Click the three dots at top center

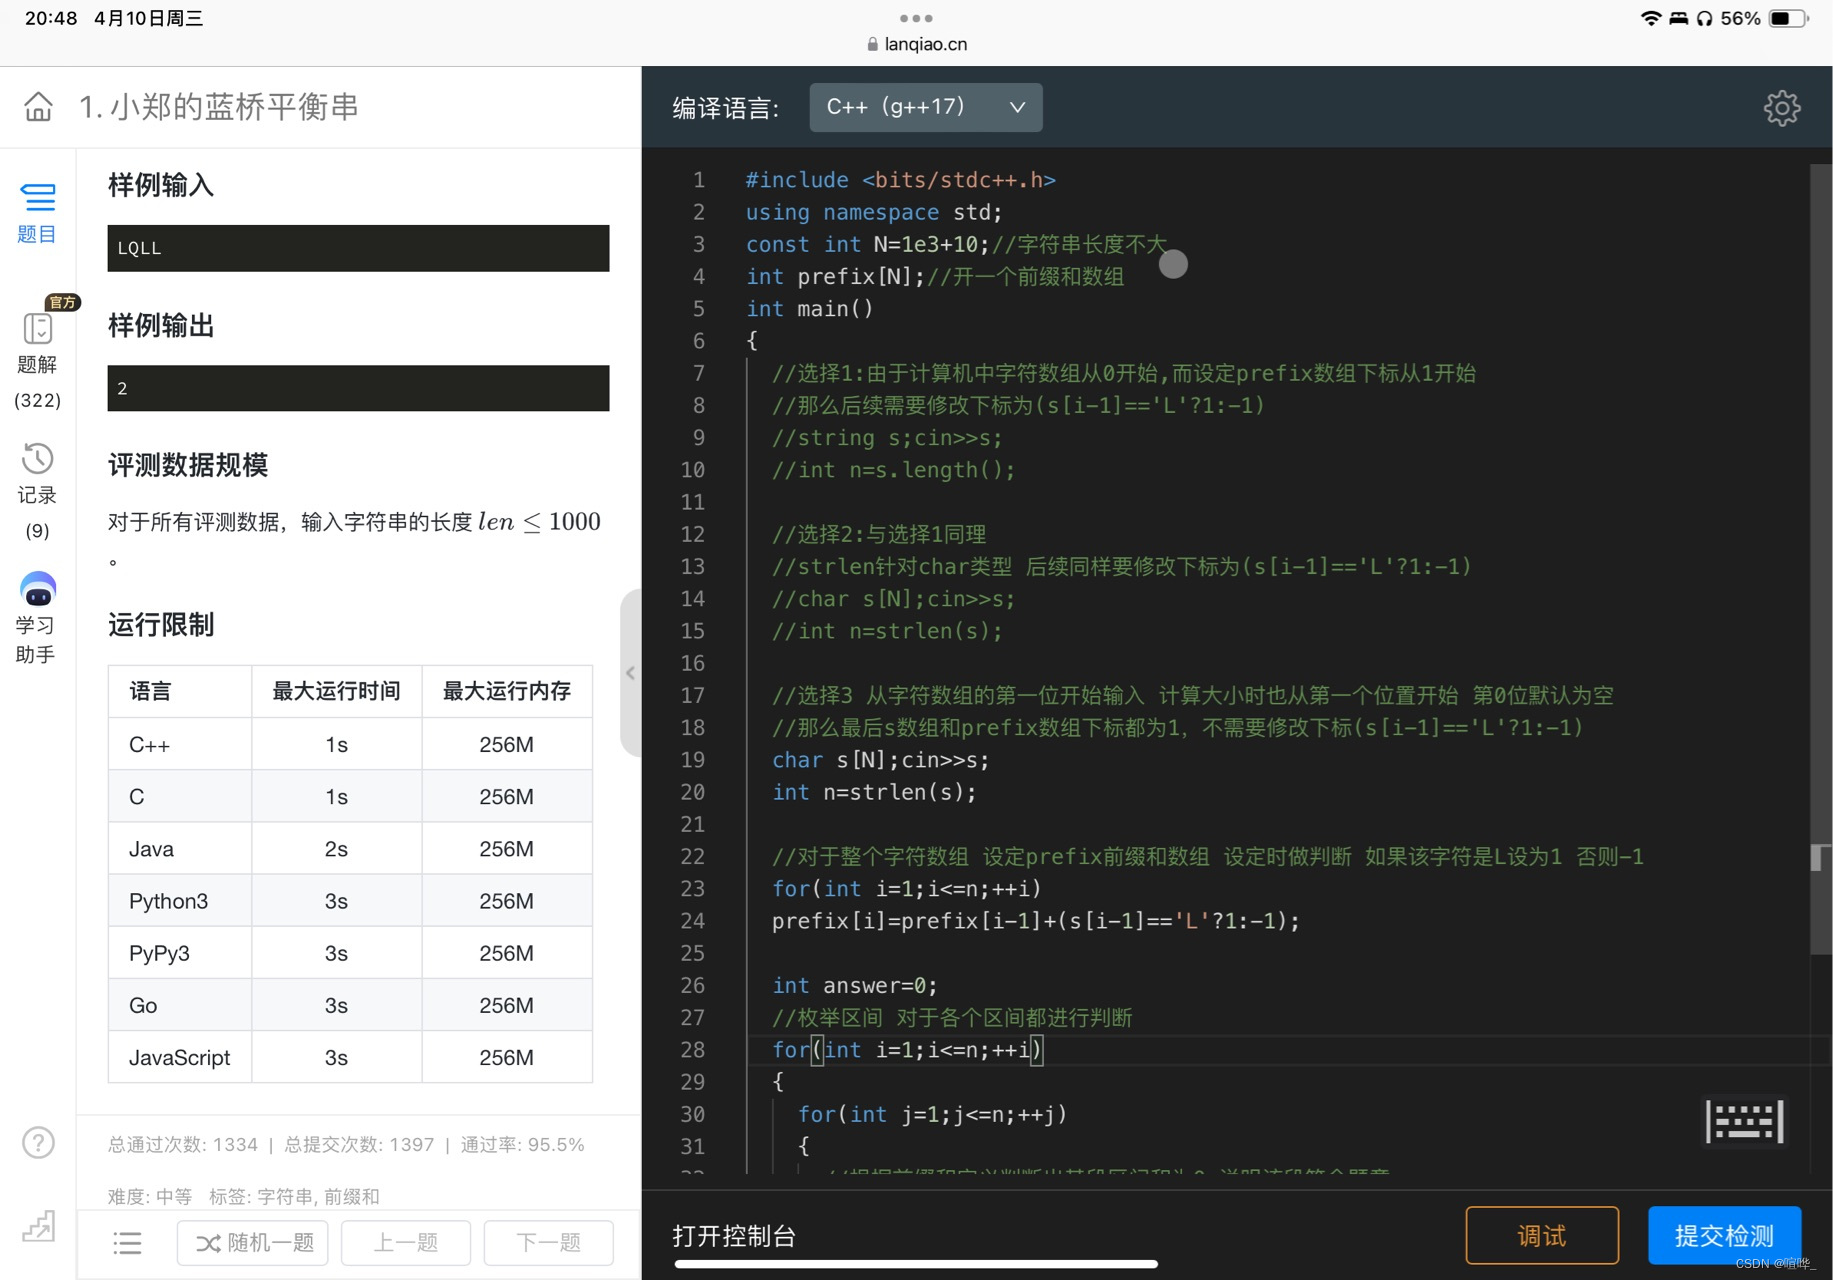[x=916, y=18]
